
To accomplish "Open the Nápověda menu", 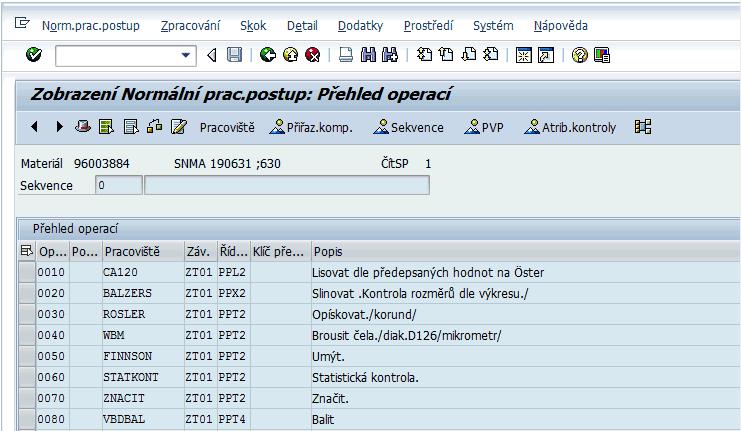I will (x=560, y=26).
